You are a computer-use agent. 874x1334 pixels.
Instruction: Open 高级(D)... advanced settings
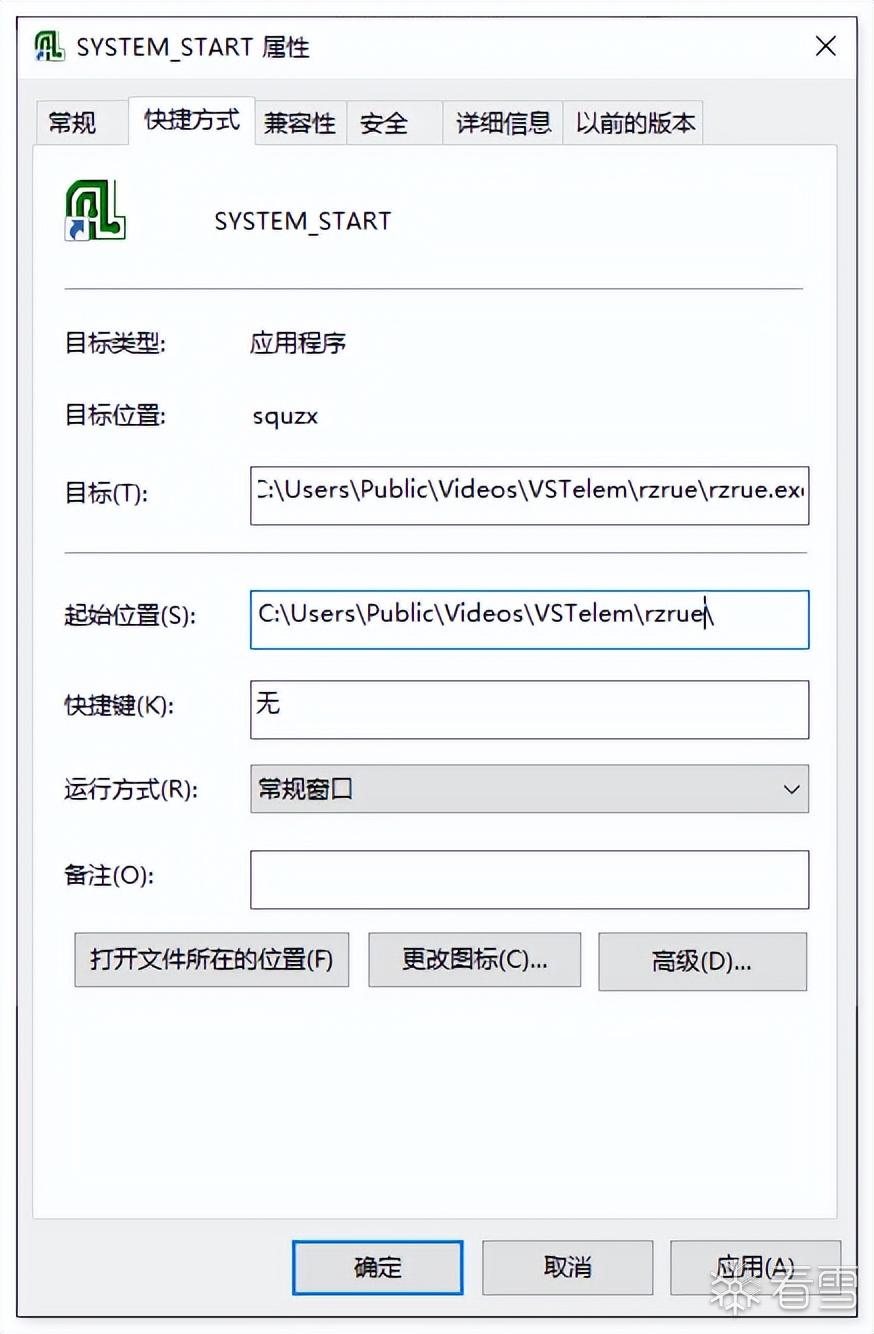702,962
